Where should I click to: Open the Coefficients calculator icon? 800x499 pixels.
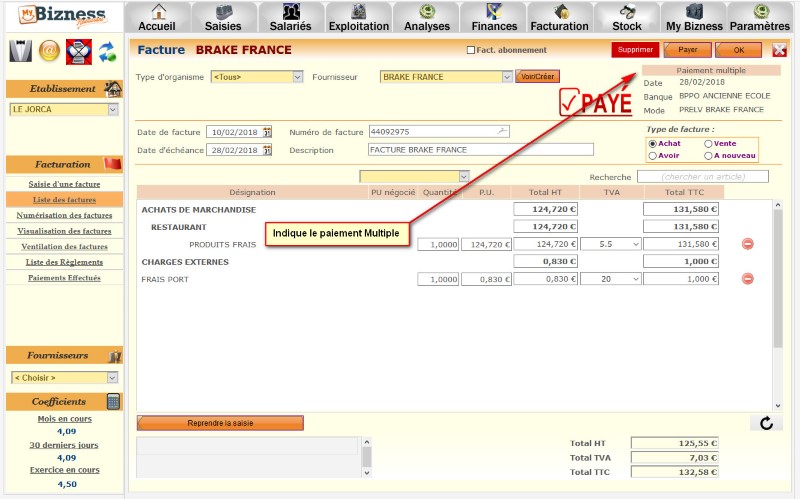point(113,402)
